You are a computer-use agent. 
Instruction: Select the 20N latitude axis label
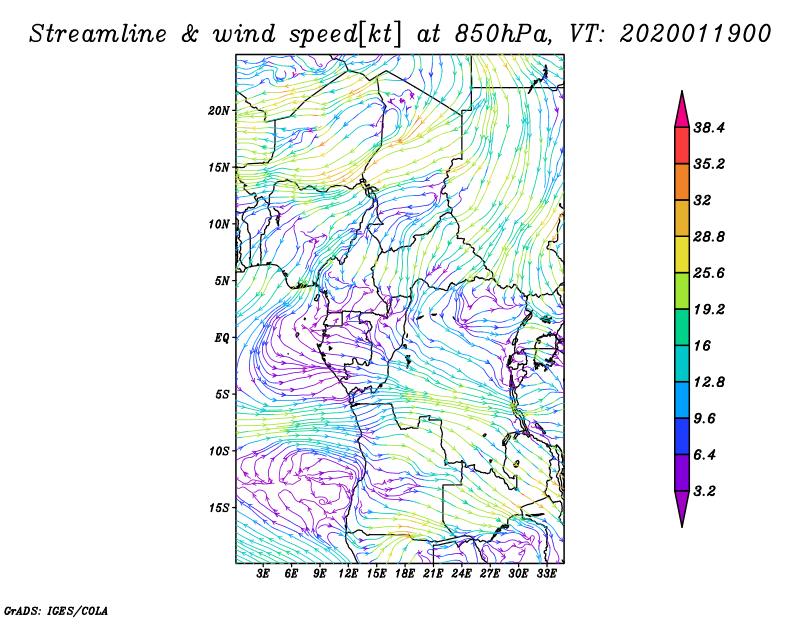219,110
